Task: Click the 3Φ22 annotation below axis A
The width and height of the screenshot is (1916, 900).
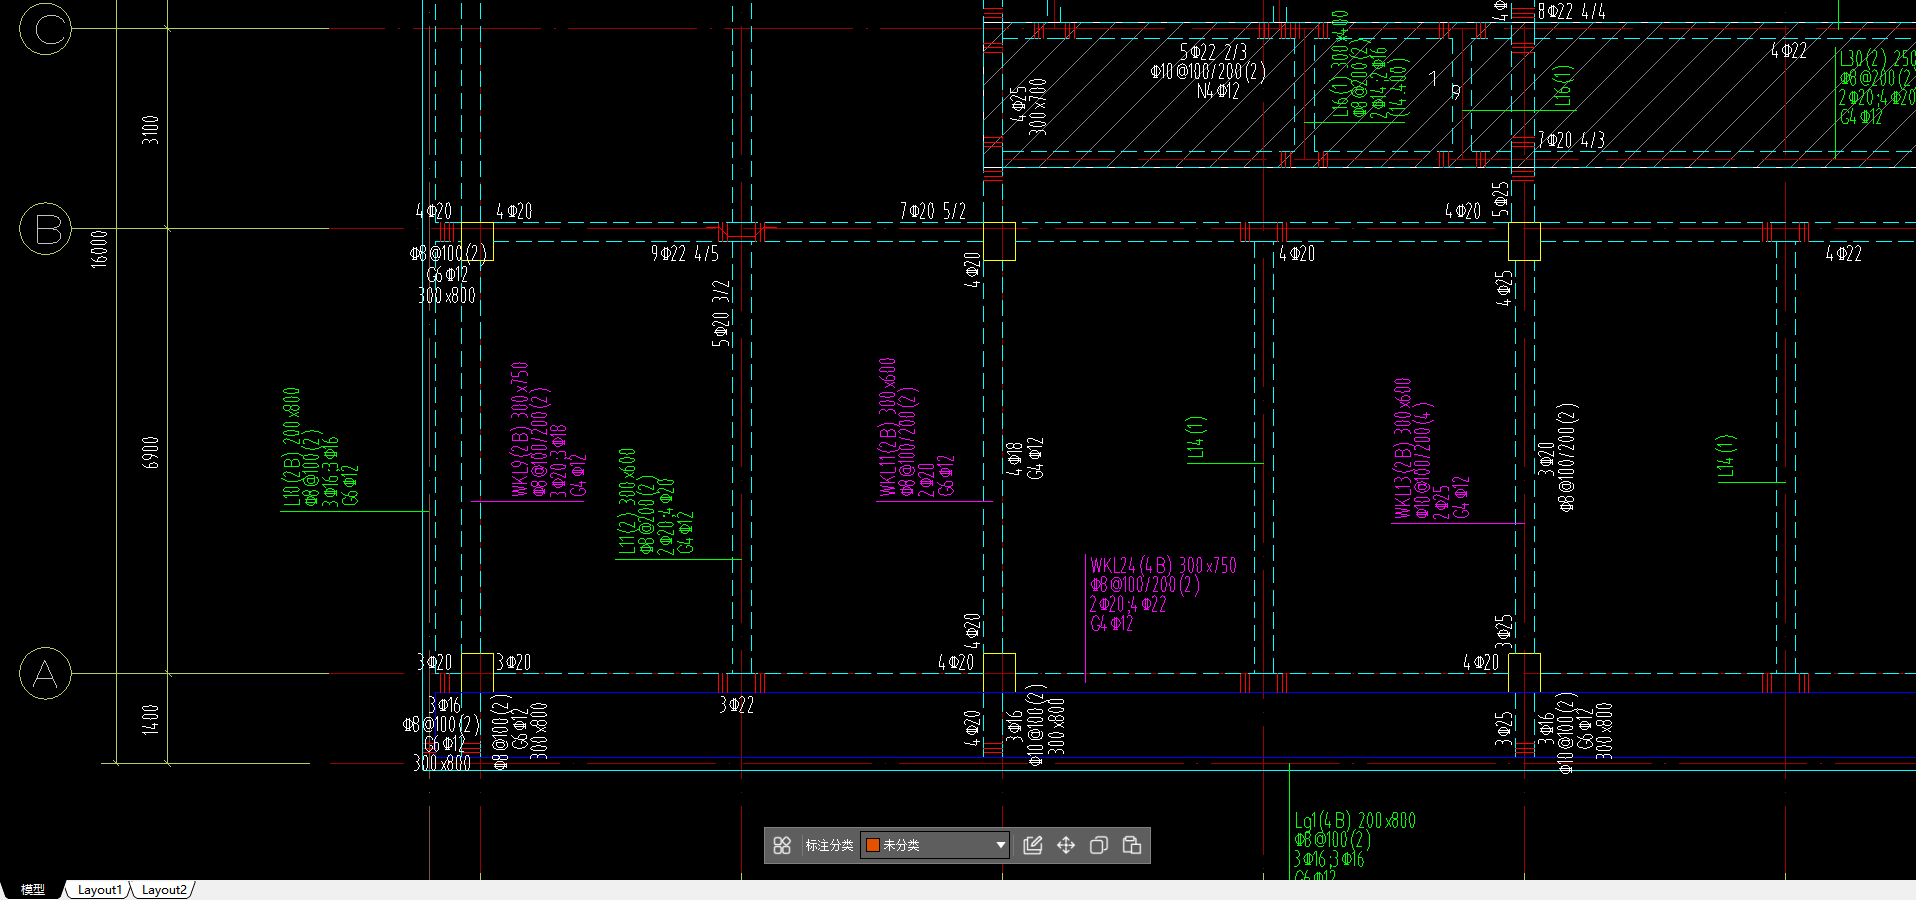Action: (737, 705)
